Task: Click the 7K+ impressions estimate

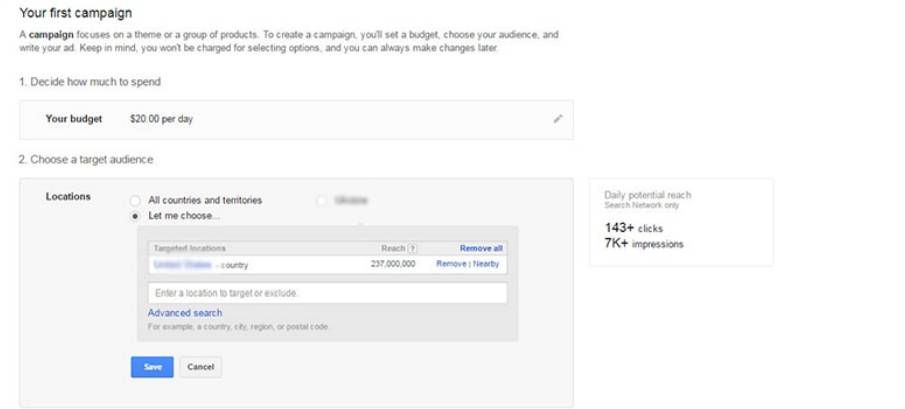Action: coord(644,244)
